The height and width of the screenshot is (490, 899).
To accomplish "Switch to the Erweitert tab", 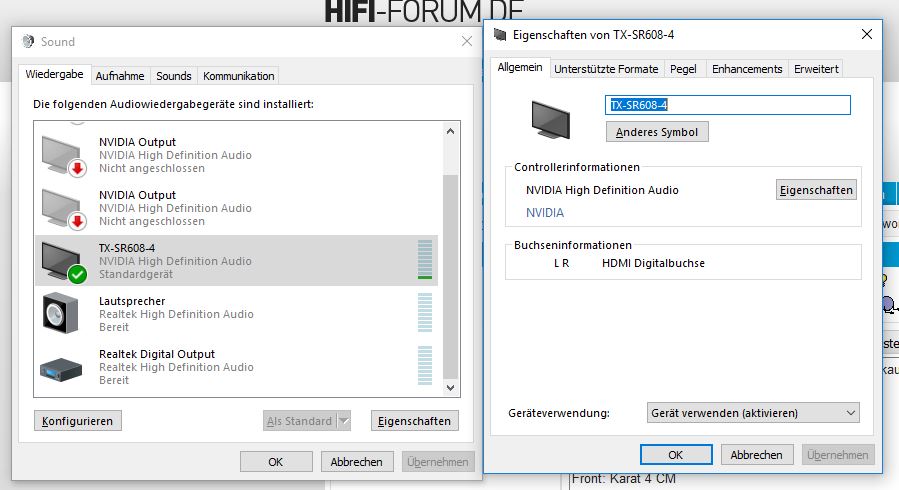I will pos(816,69).
